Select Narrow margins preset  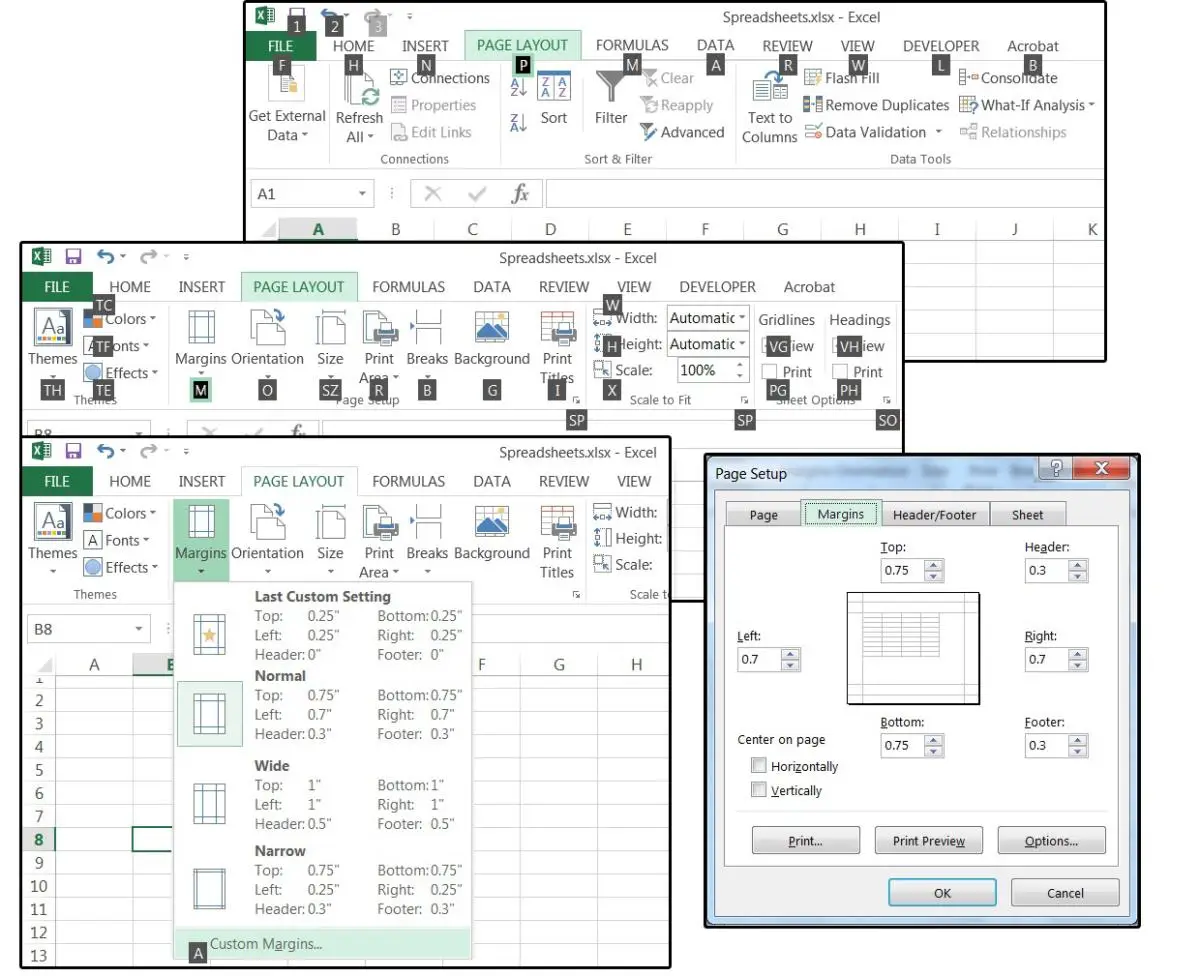point(321,883)
